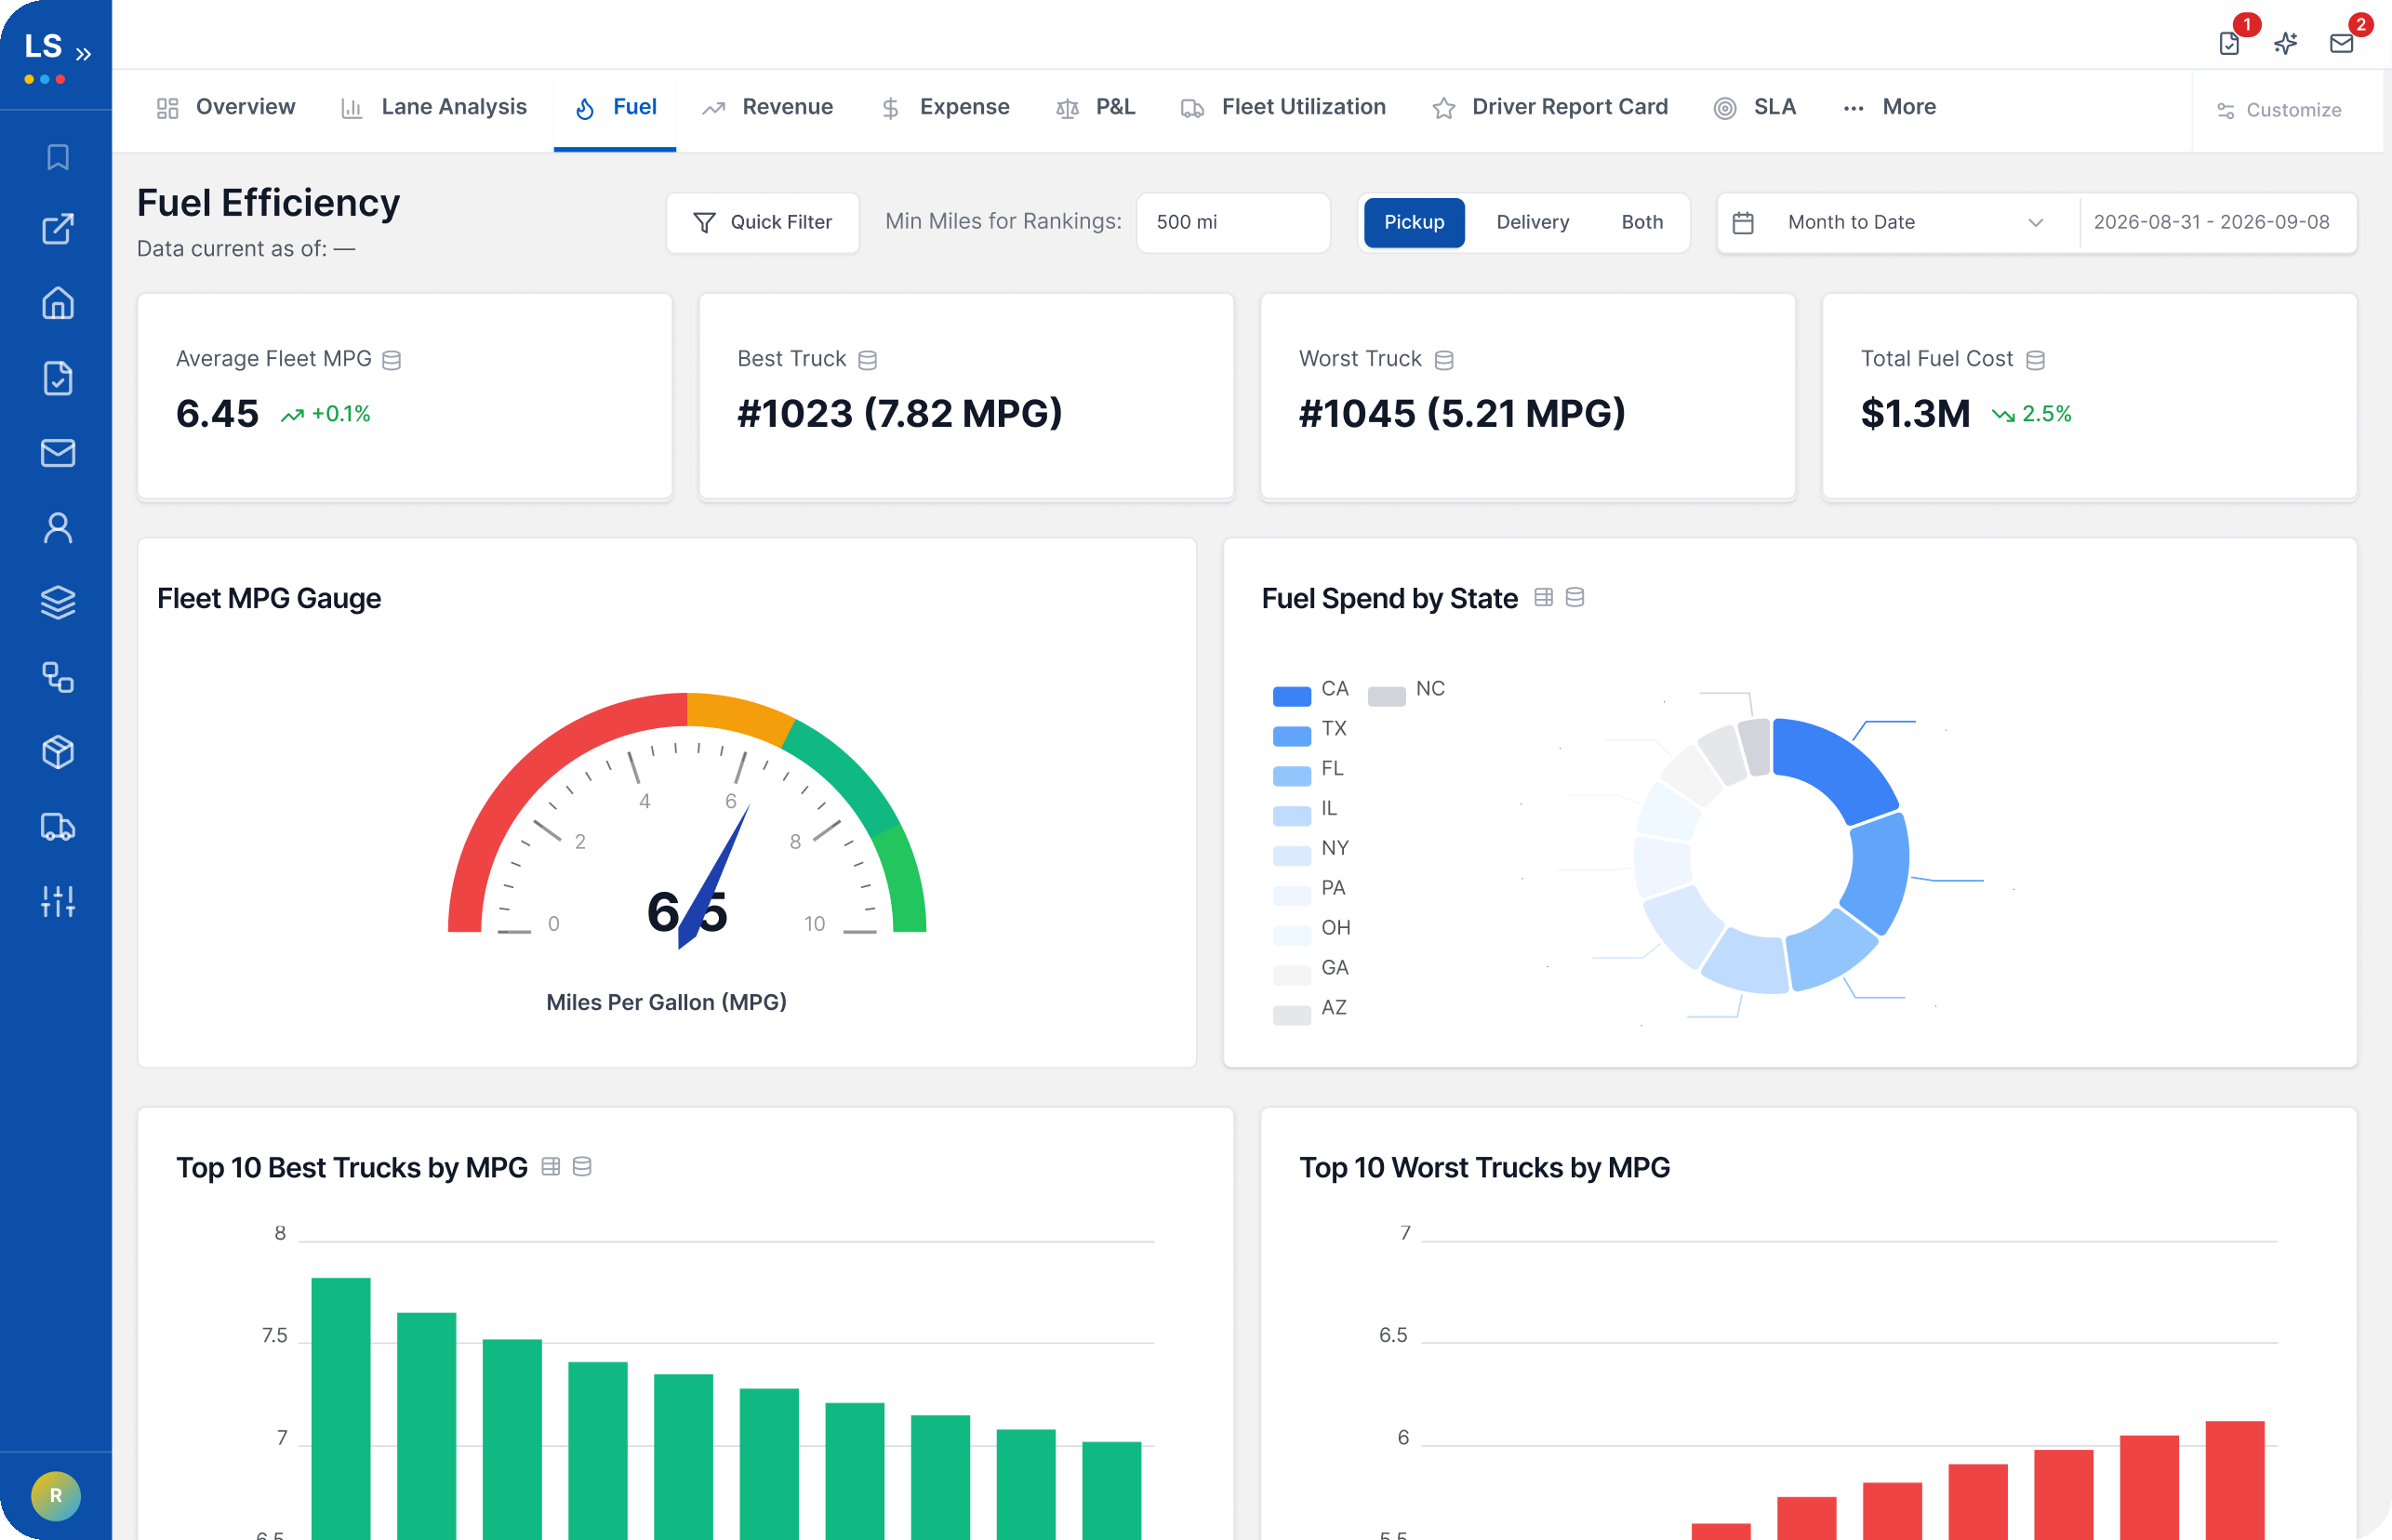This screenshot has width=2392, height=1540.
Task: Select the Both toggle option
Action: pos(1642,222)
